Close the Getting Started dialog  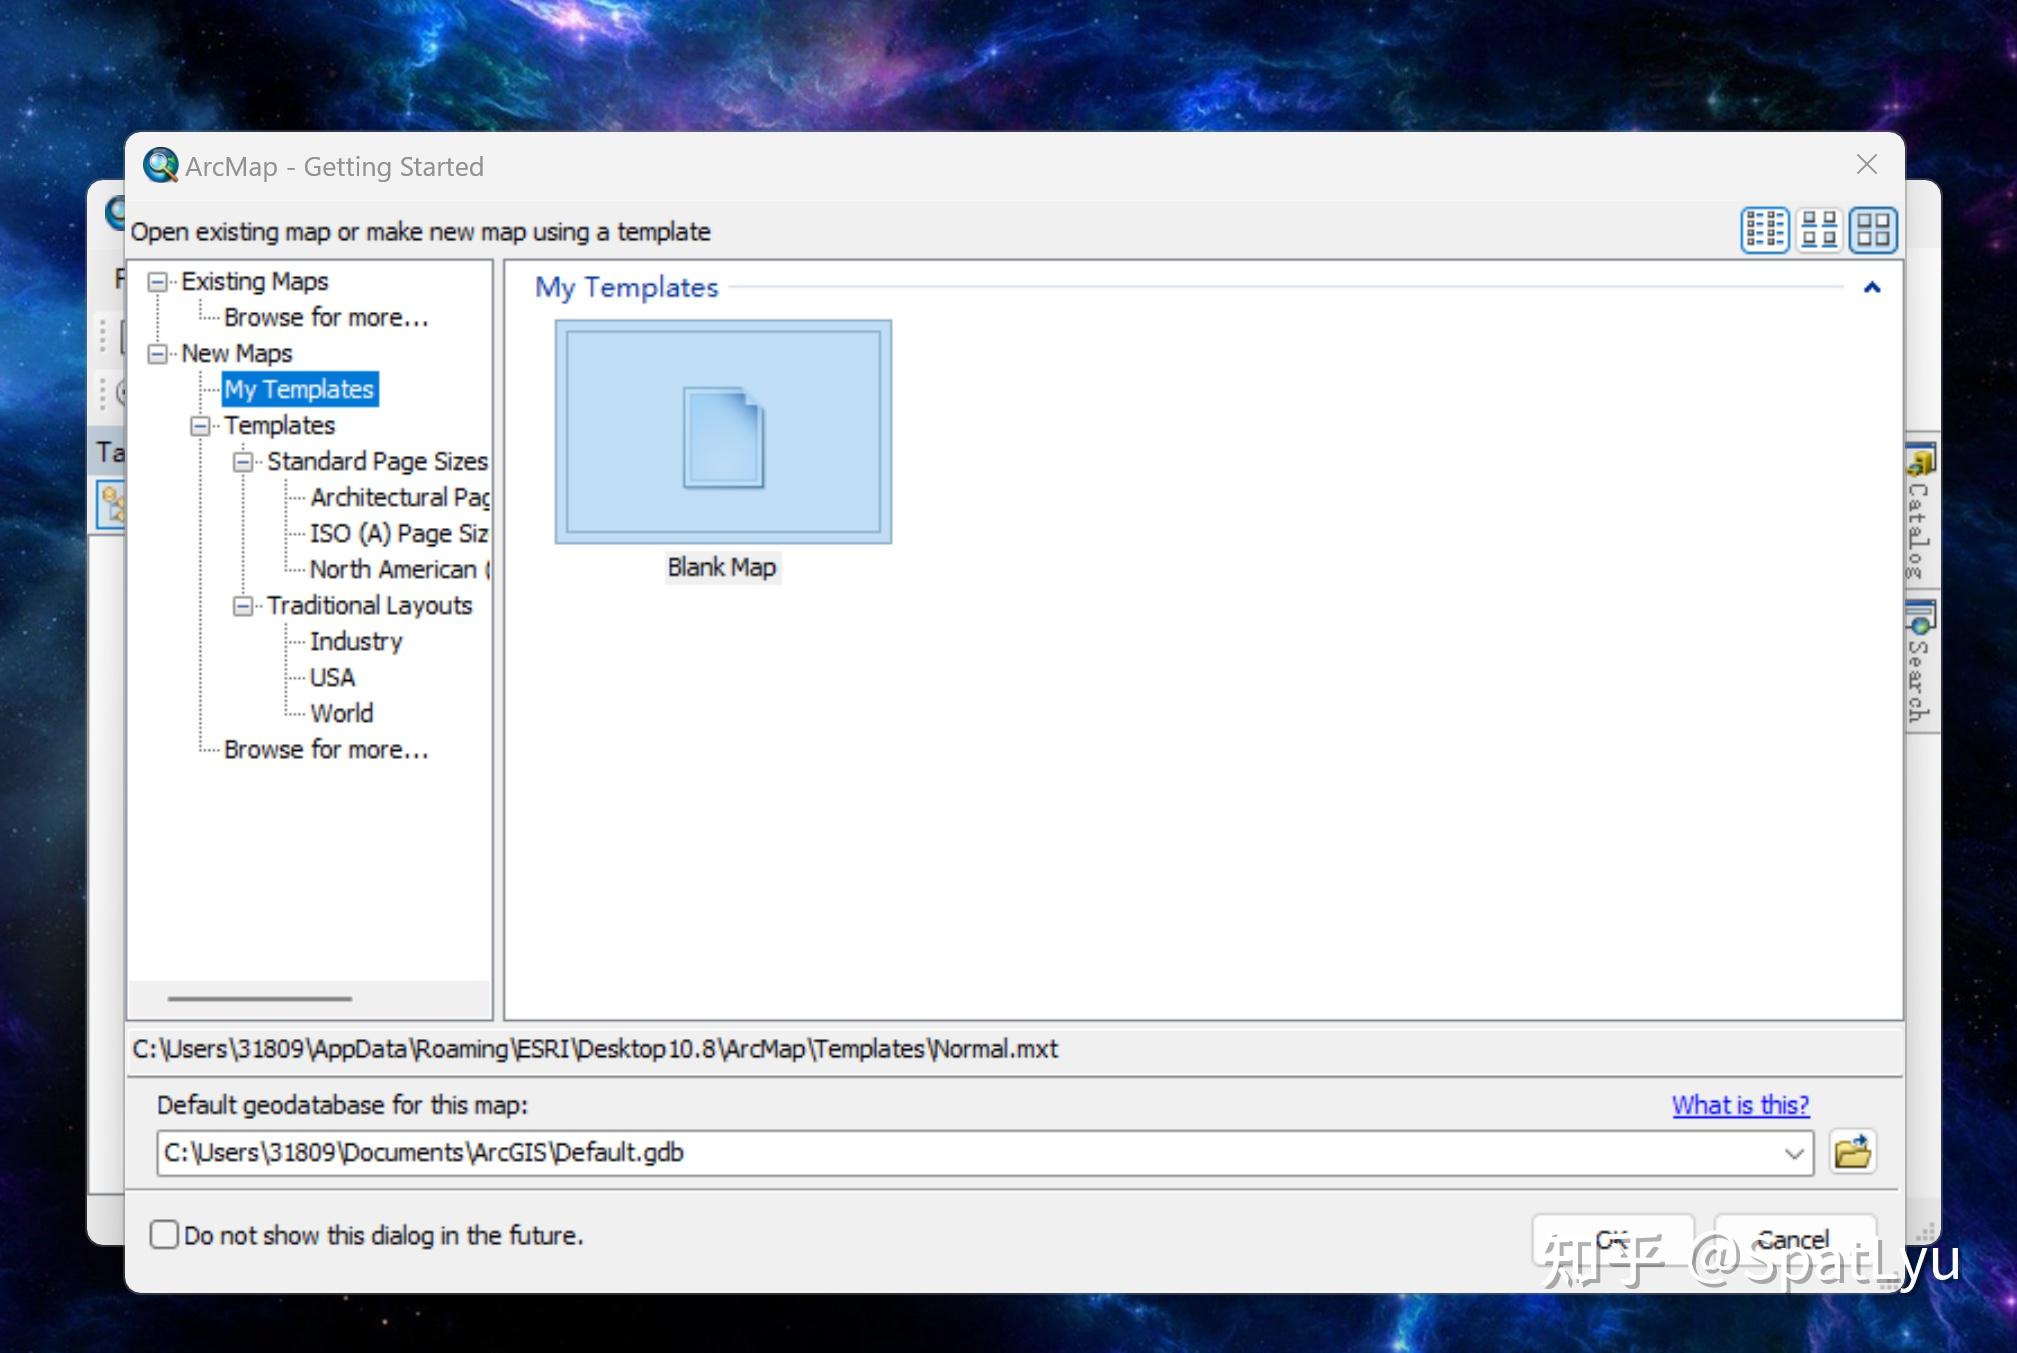tap(1866, 165)
